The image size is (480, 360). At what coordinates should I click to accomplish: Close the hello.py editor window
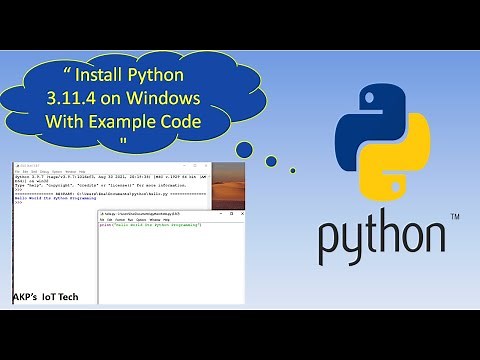[x=242, y=214]
